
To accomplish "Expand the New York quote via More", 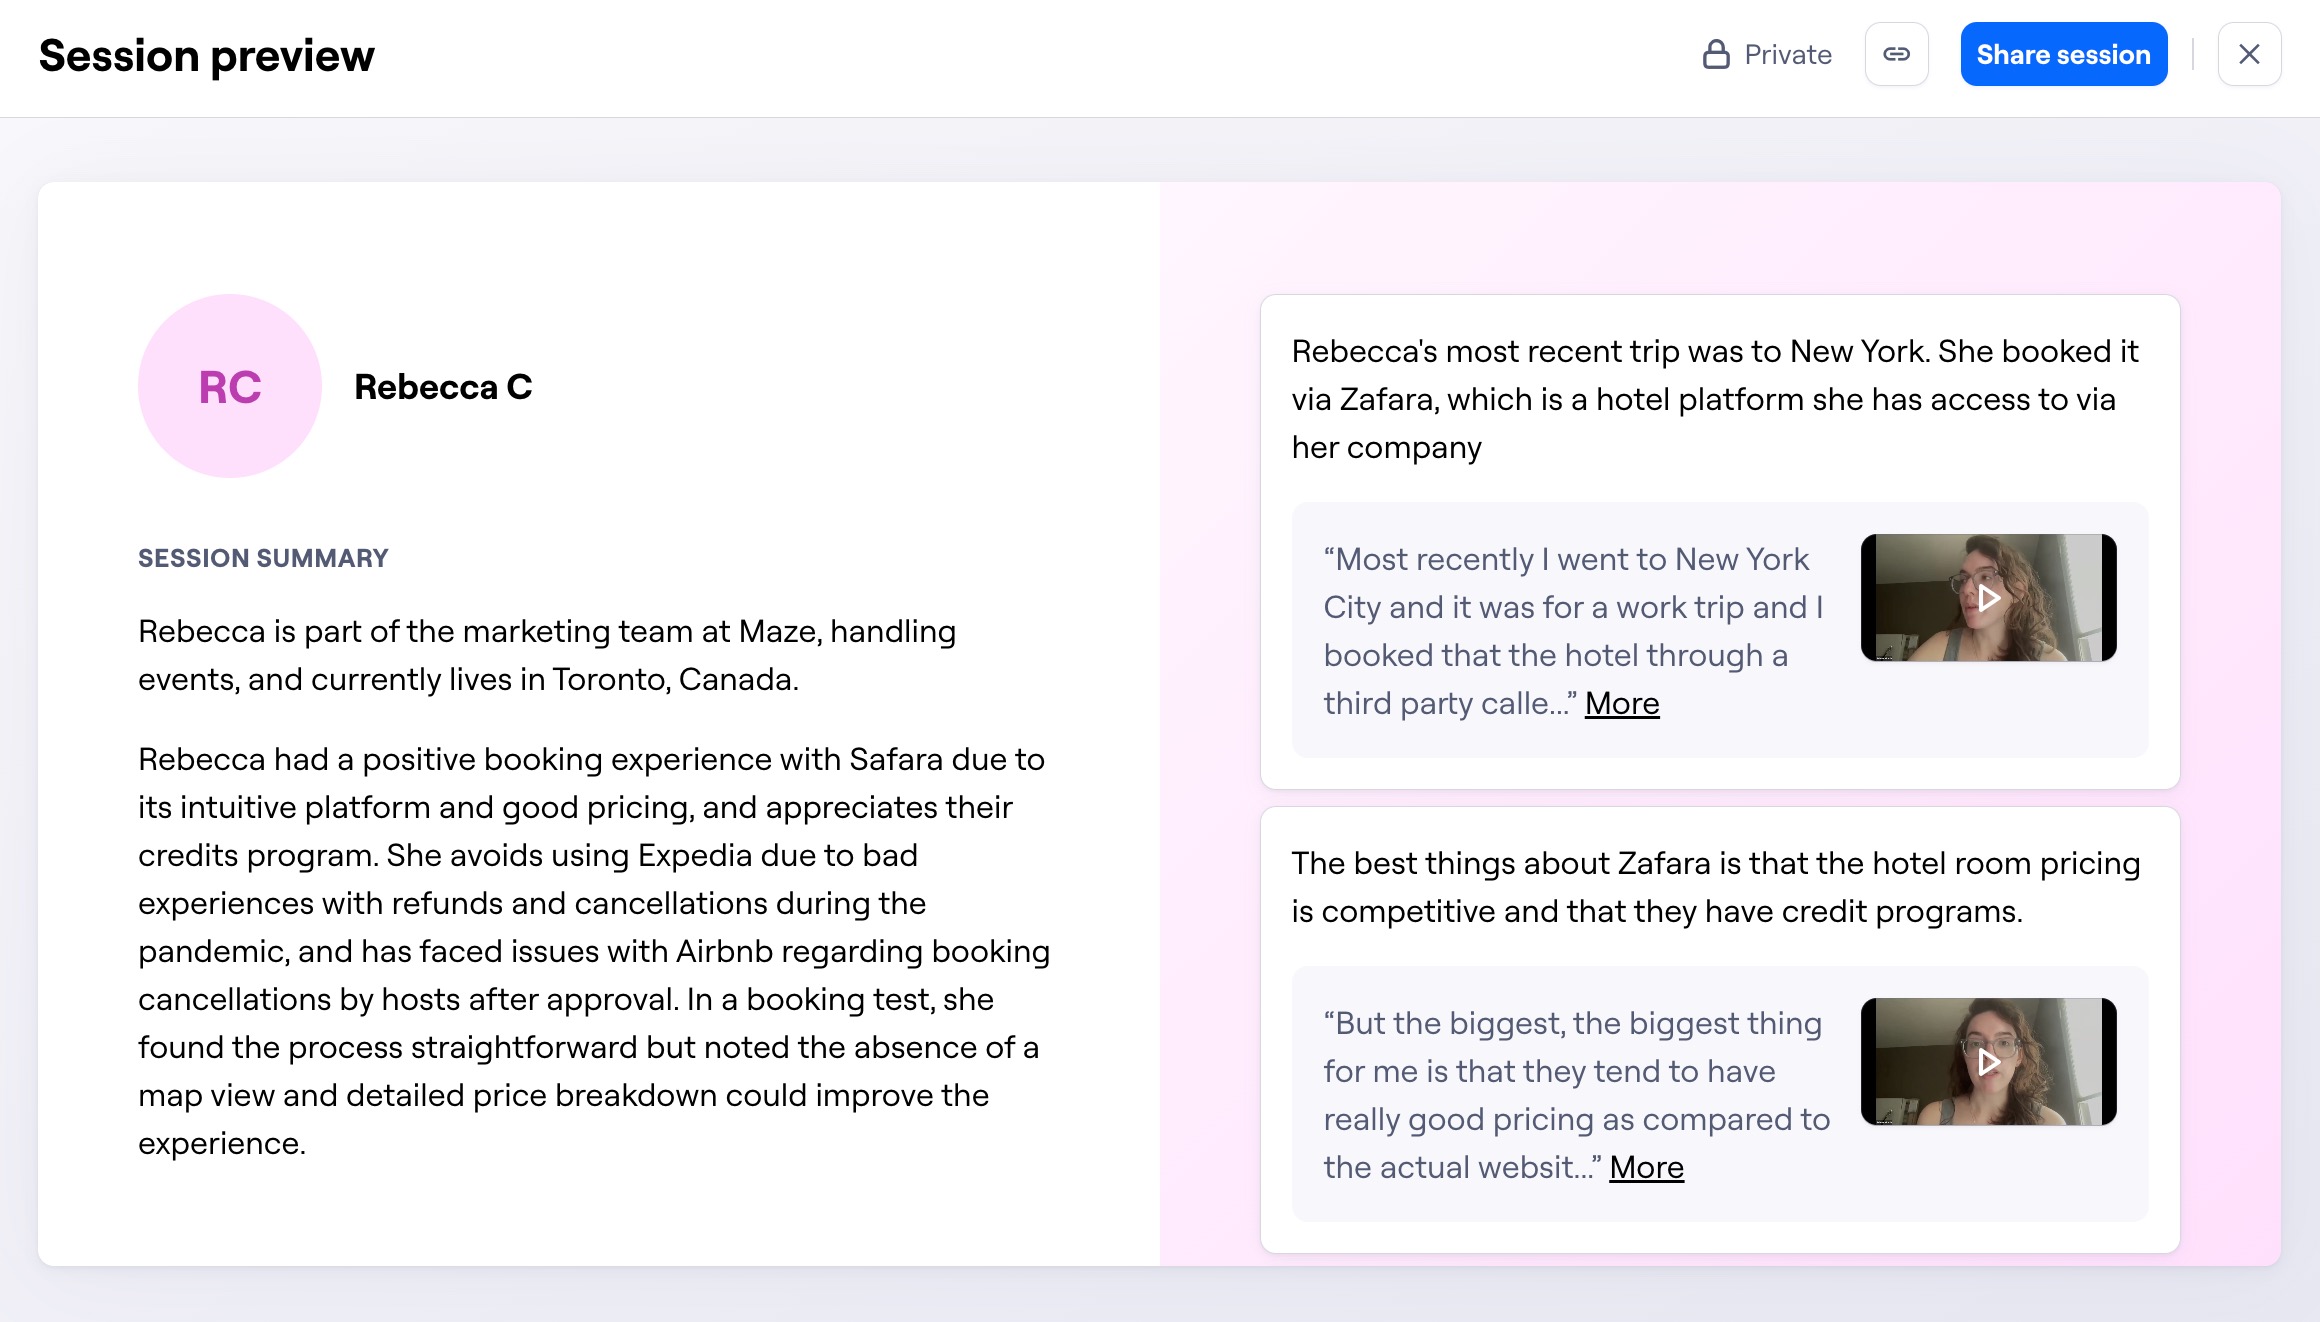I will click(x=1622, y=703).
